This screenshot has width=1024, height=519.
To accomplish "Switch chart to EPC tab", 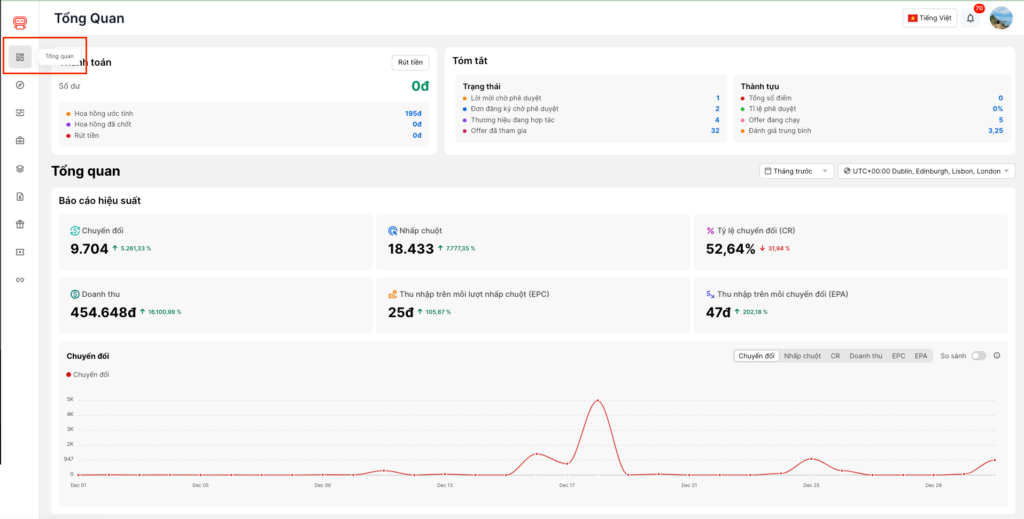I will pyautogui.click(x=899, y=356).
